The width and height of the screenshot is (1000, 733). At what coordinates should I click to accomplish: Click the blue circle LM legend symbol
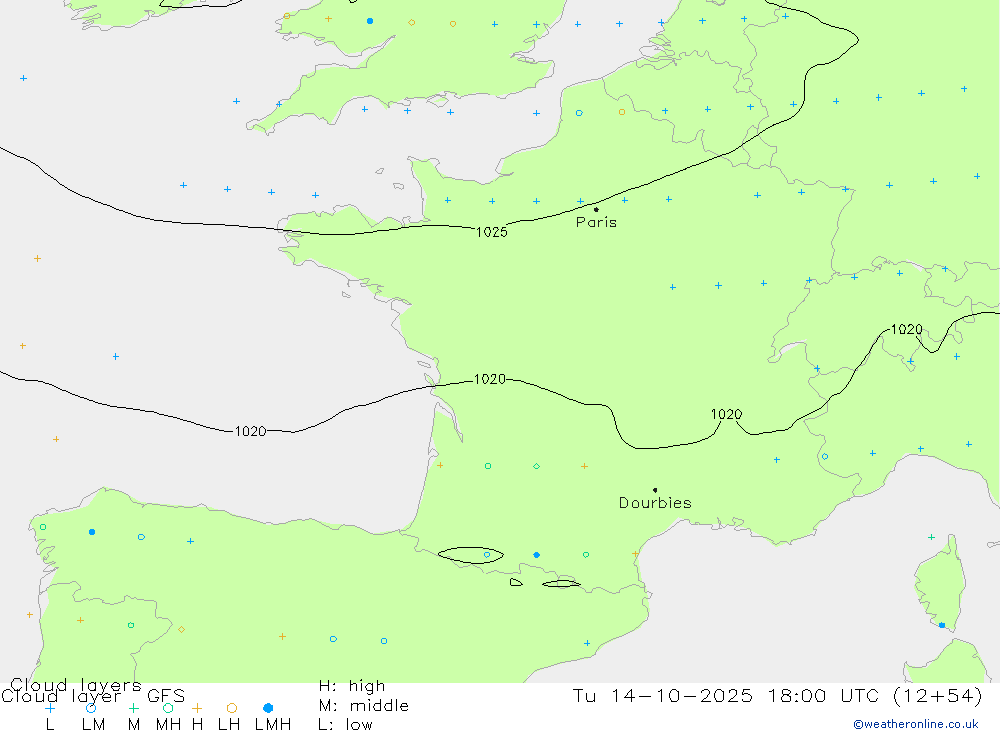(91, 708)
